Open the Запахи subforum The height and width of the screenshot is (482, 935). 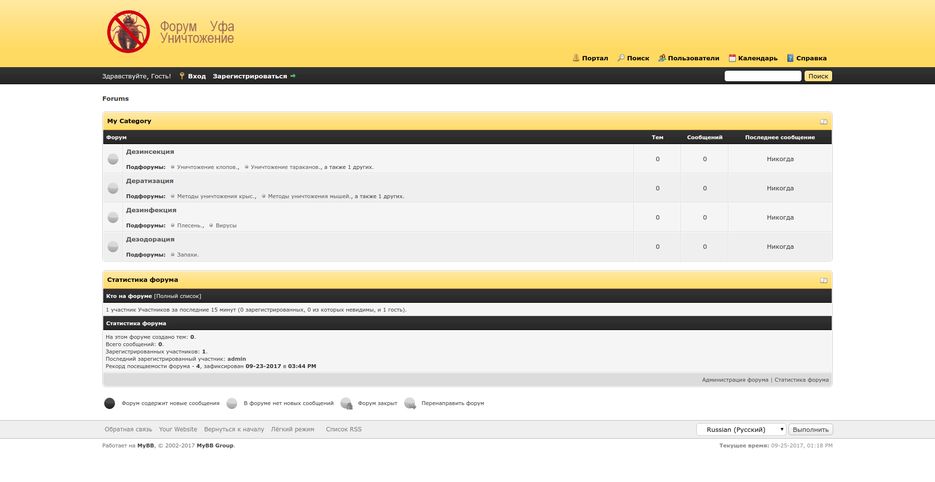[x=187, y=255]
